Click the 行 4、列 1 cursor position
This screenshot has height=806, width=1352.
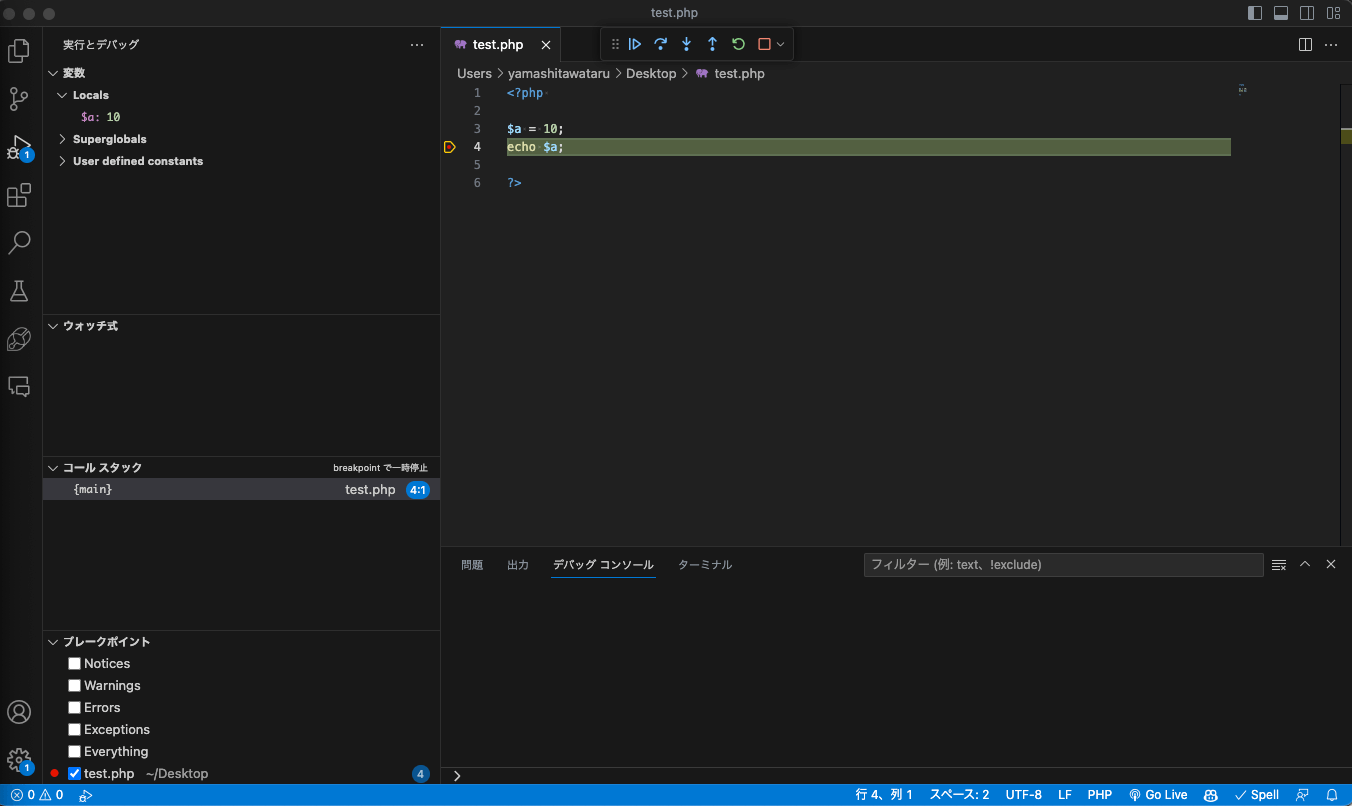click(884, 795)
